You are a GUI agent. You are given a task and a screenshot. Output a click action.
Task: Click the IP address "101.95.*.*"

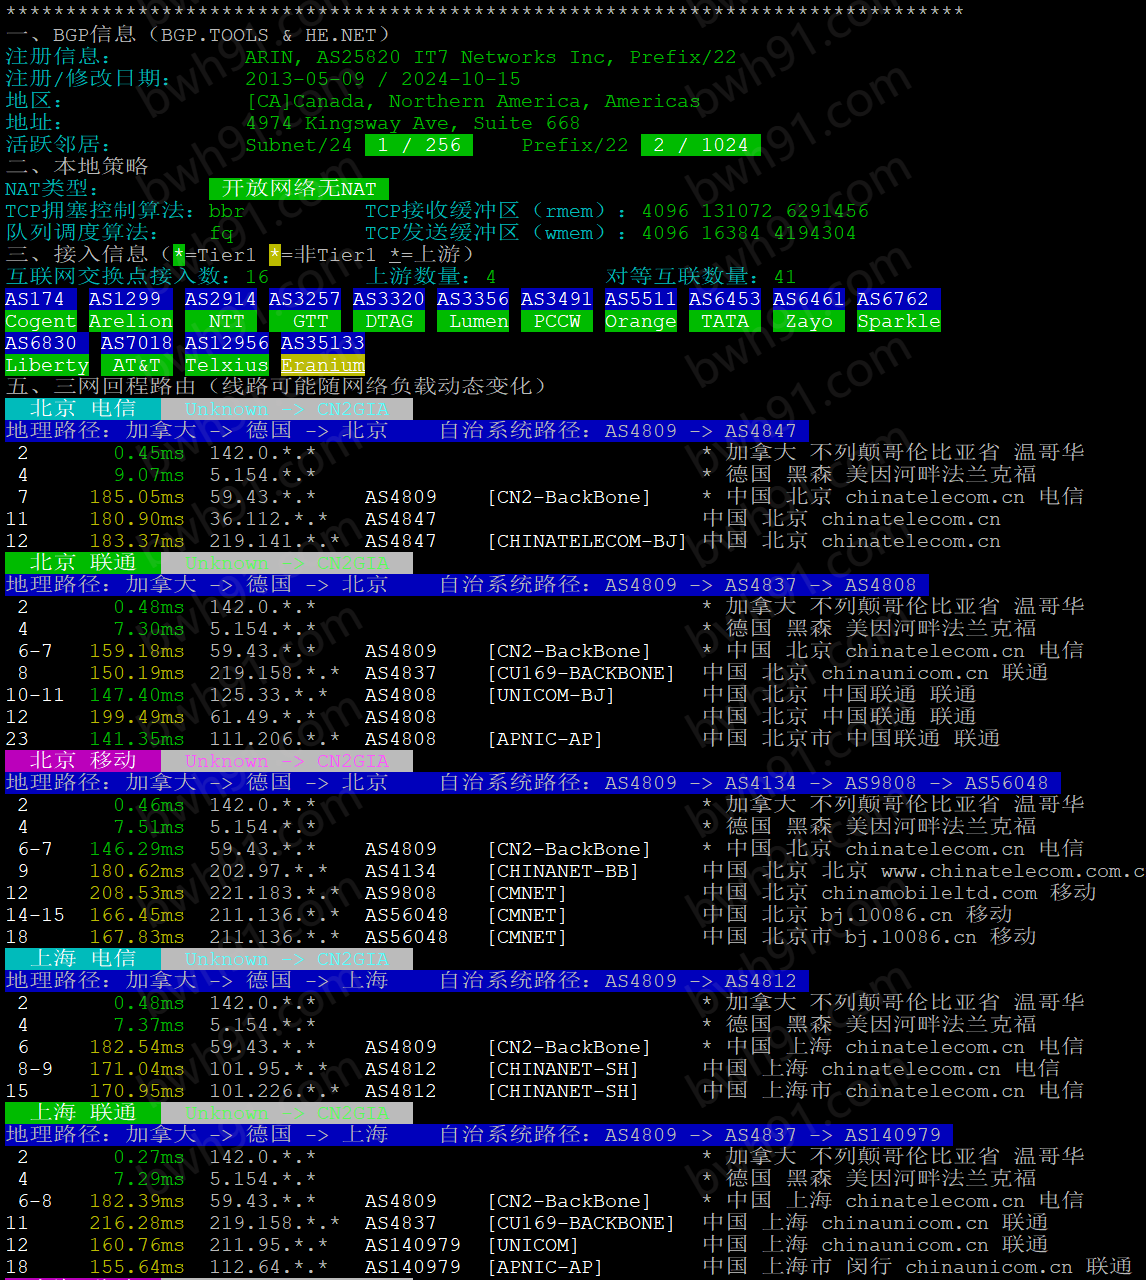269,1069
